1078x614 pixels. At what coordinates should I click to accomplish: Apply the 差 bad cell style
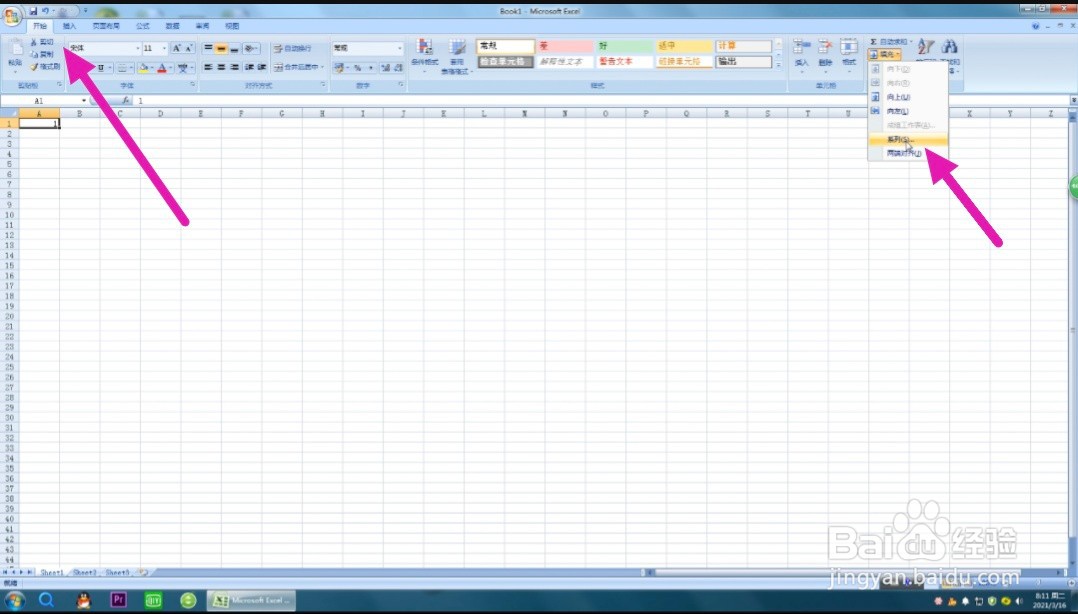[564, 46]
